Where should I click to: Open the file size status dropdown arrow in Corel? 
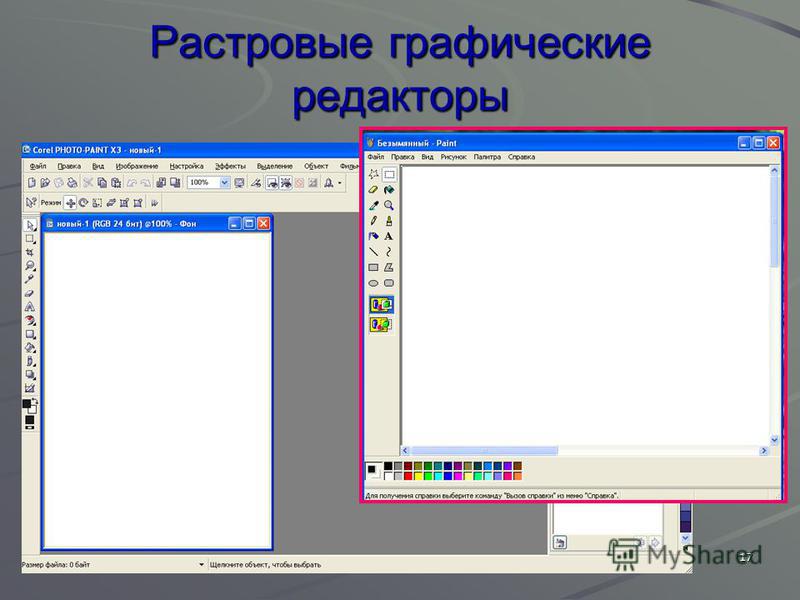(202, 565)
